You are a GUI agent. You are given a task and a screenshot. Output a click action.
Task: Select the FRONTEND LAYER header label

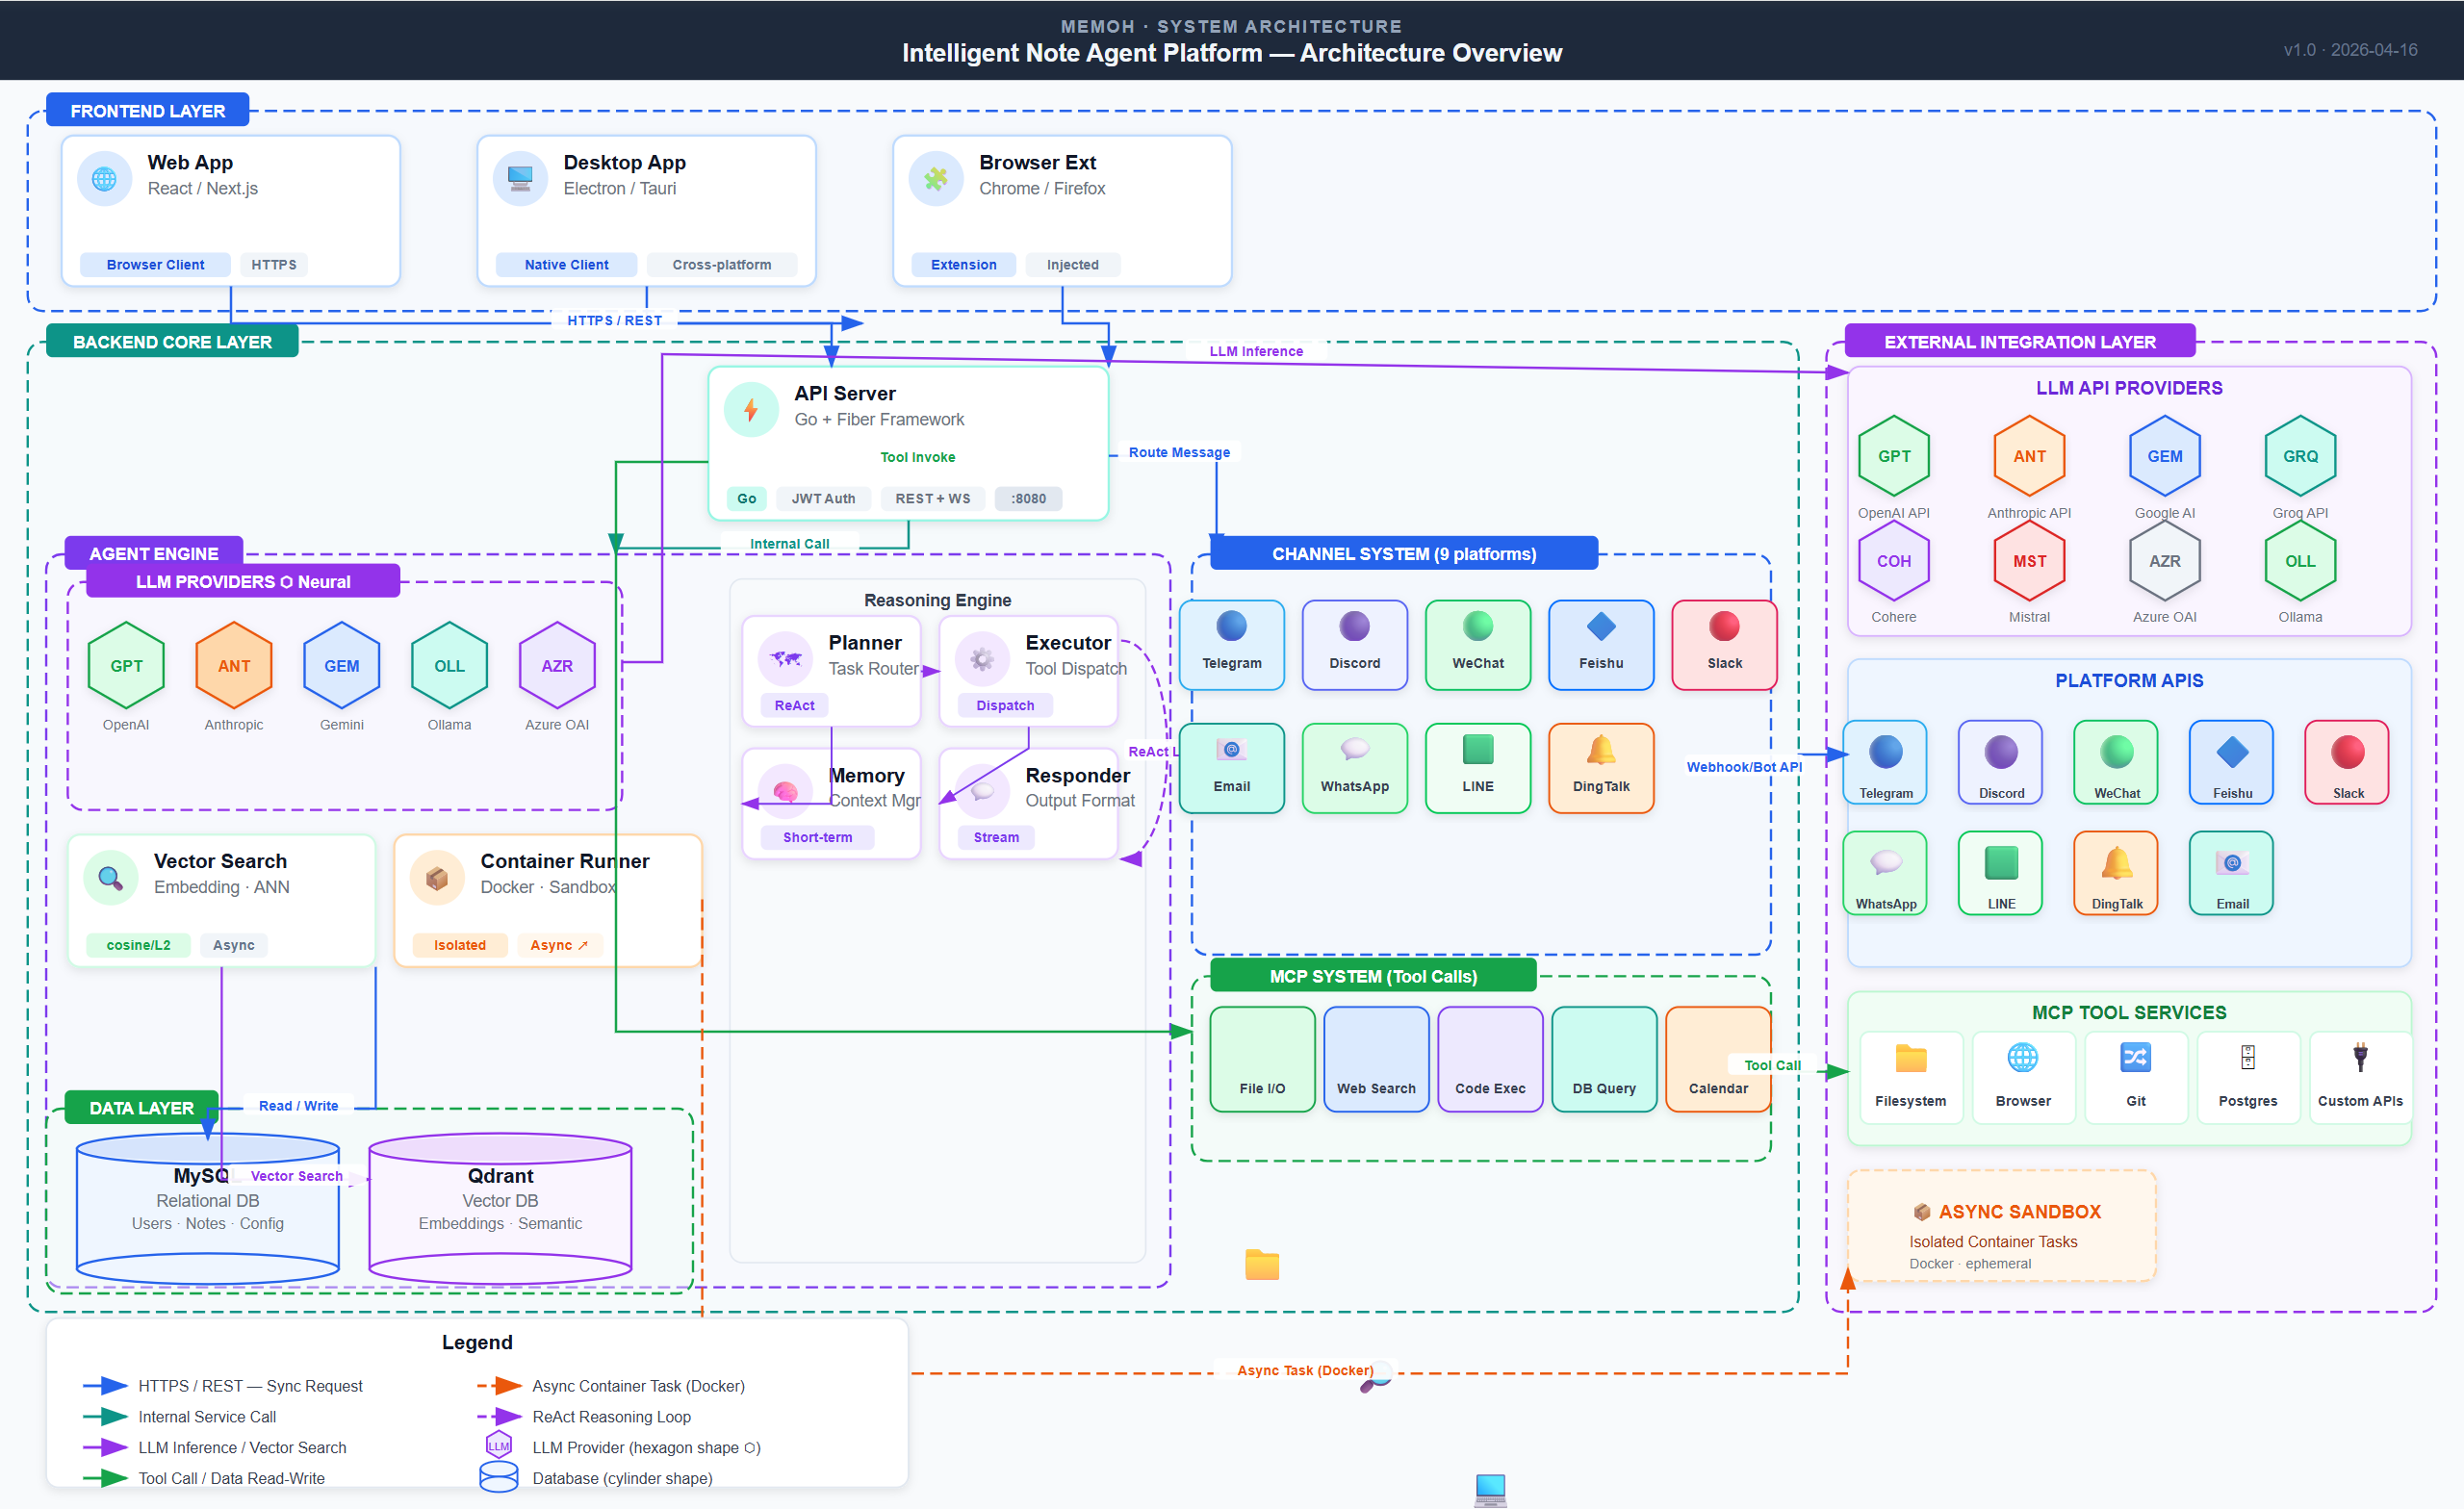(x=148, y=111)
